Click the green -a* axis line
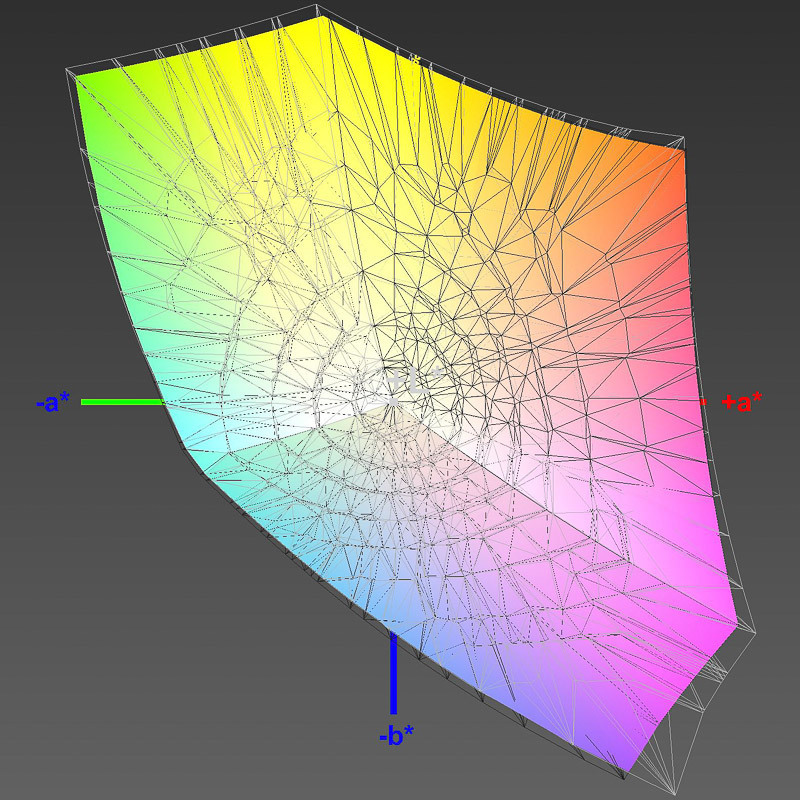Screen dimensions: 800x800 click(x=121, y=402)
